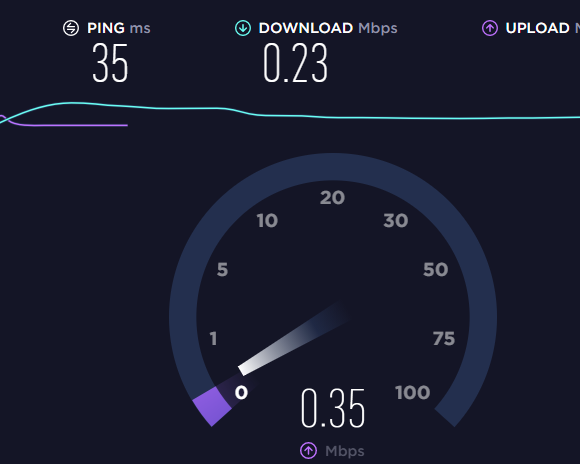Image resolution: width=580 pixels, height=464 pixels.
Task: Click the DOWNLOAD Mbps label
Action: tap(328, 28)
